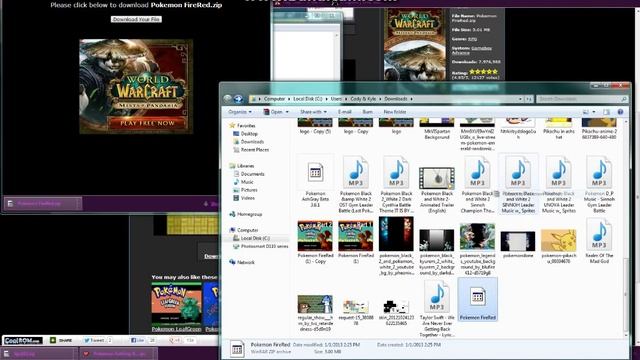Click the Explorer help question mark icon

point(620,112)
